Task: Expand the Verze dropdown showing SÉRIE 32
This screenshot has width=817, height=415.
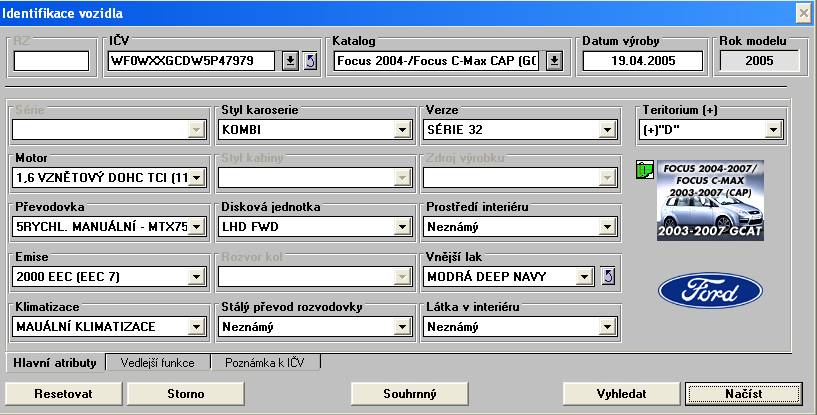Action: click(x=606, y=130)
